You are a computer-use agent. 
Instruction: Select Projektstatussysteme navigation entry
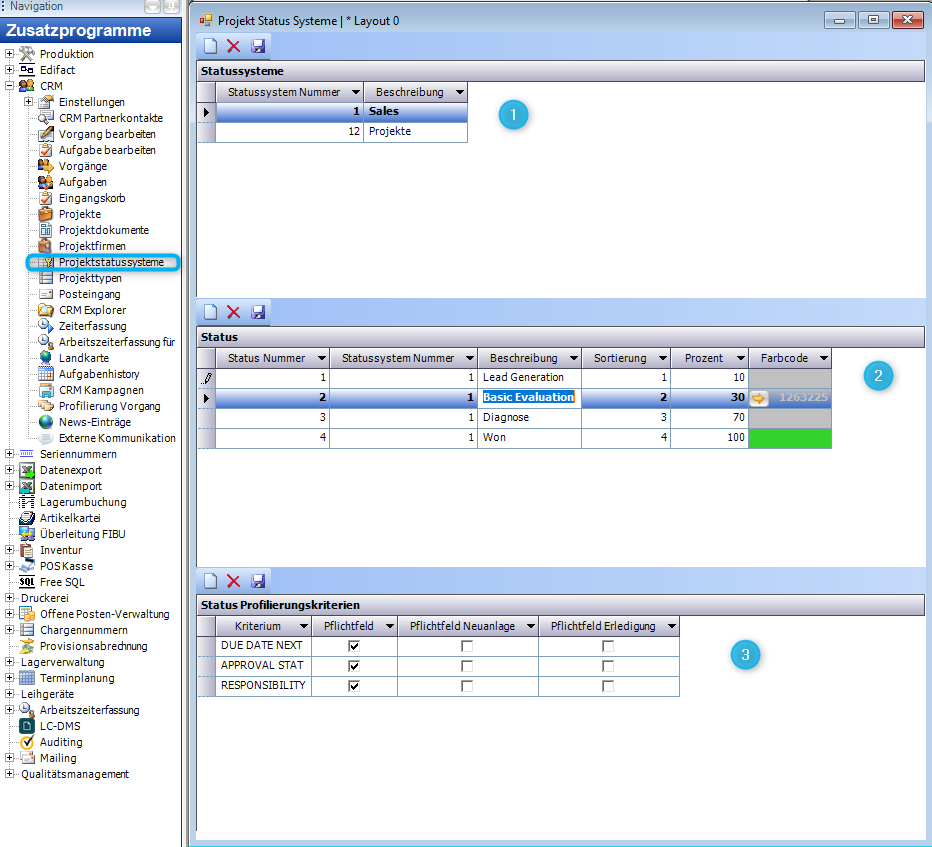pos(110,262)
